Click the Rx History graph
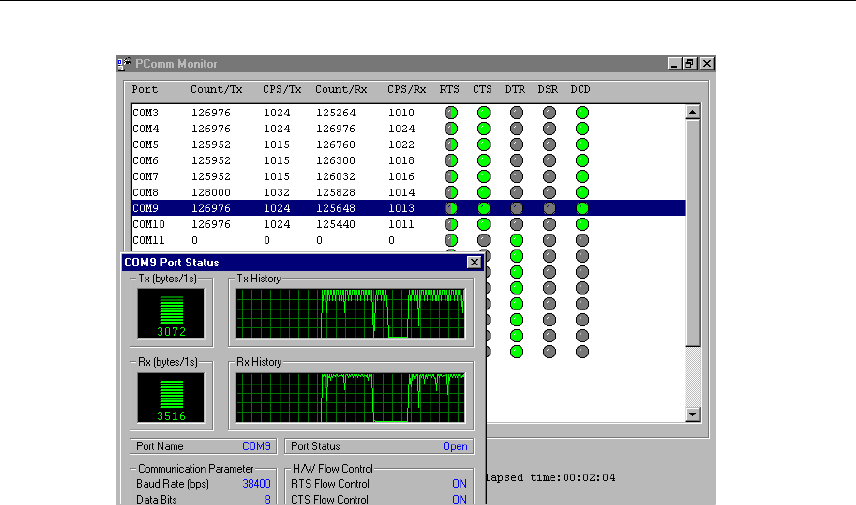The image size is (856, 505). 350,398
